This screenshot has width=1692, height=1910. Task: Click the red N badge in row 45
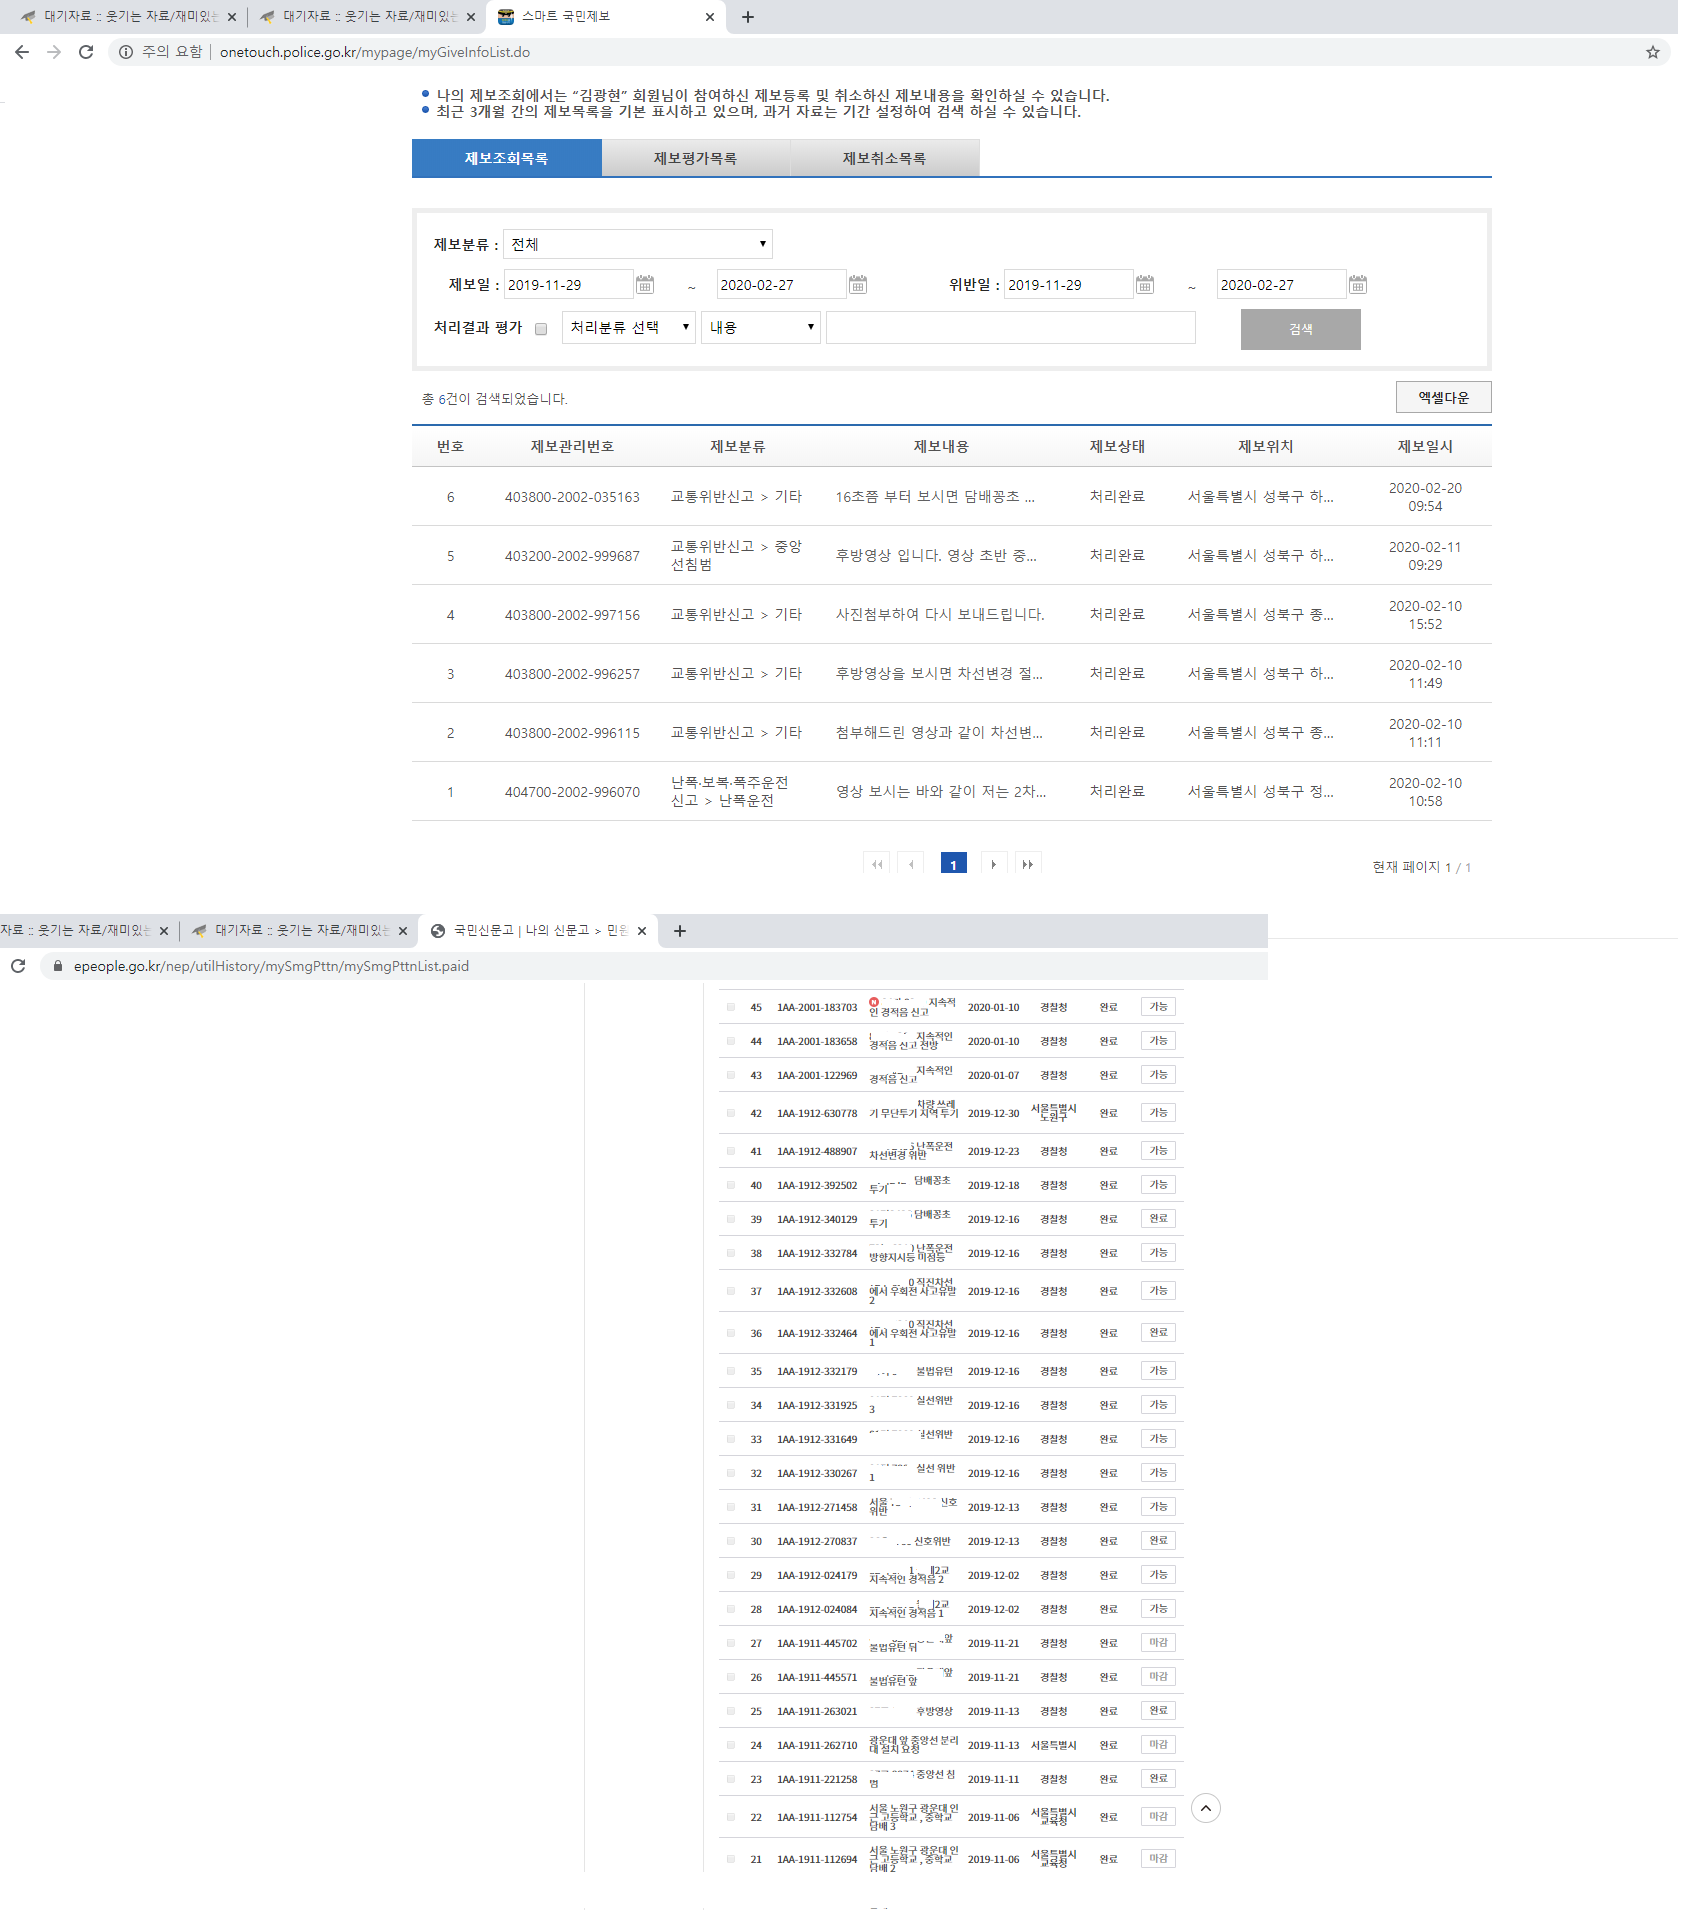coord(874,1002)
